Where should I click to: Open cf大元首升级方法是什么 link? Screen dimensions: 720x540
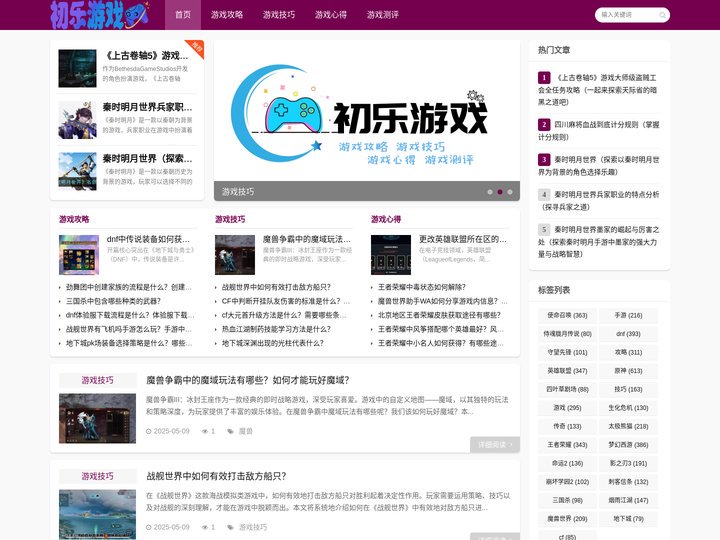pyautogui.click(x=284, y=315)
